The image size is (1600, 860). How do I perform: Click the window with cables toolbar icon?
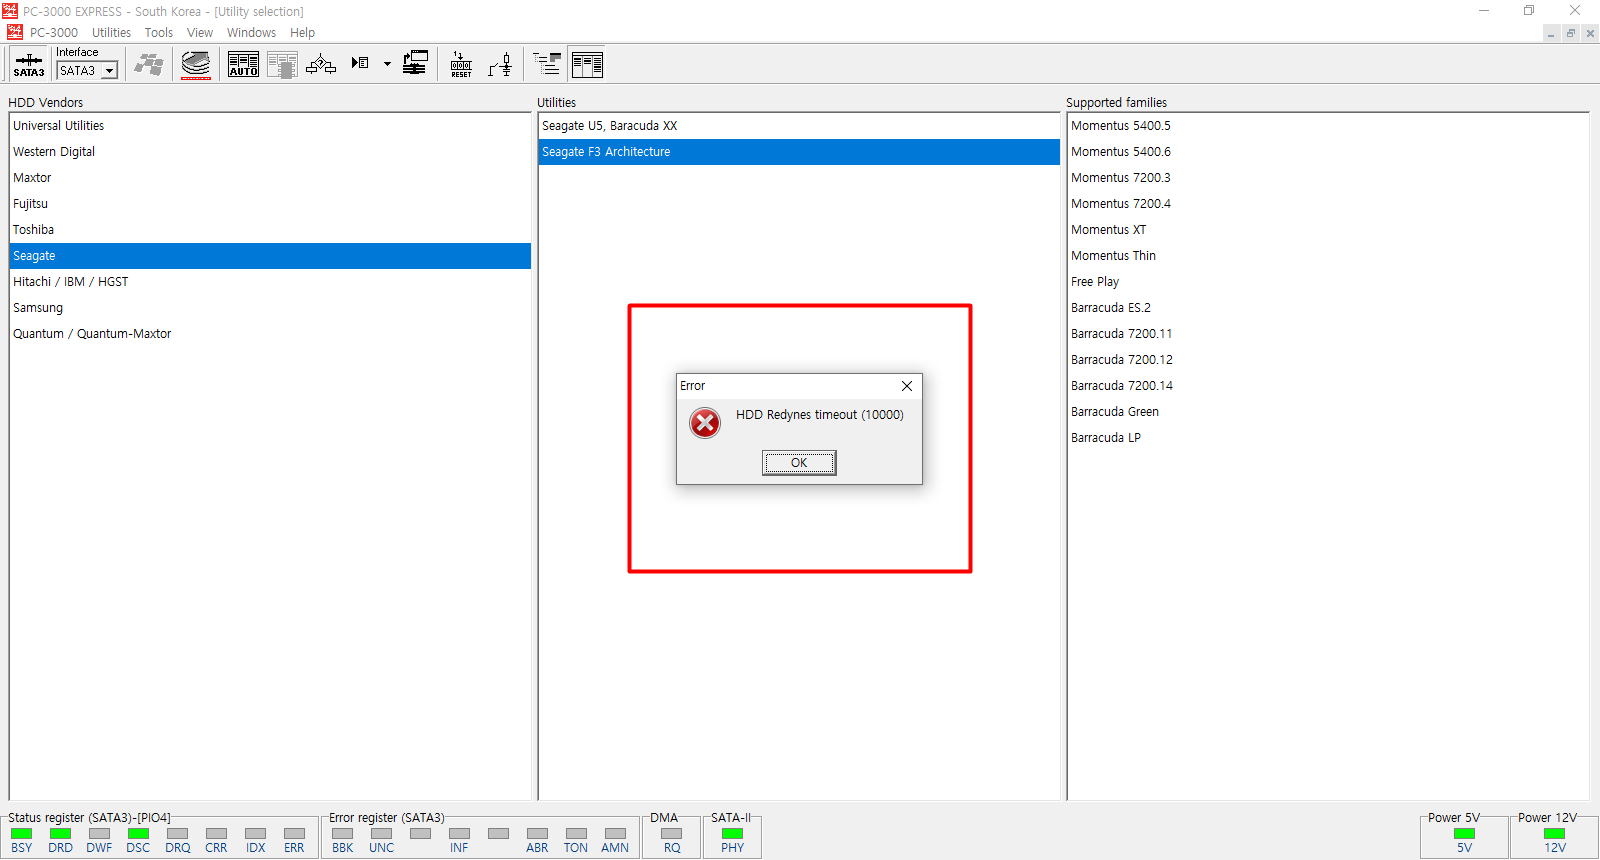point(415,64)
